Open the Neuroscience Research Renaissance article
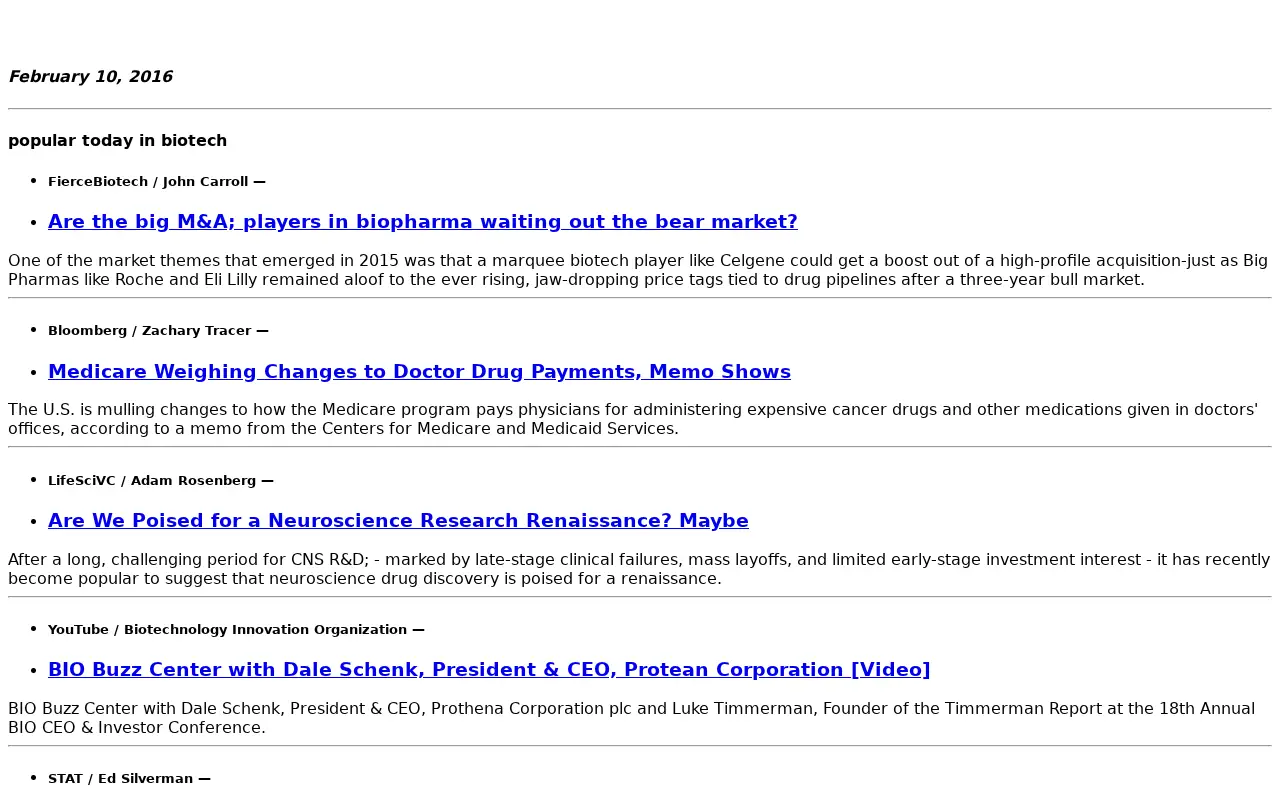Image resolution: width=1280 pixels, height=800 pixels. (398, 521)
